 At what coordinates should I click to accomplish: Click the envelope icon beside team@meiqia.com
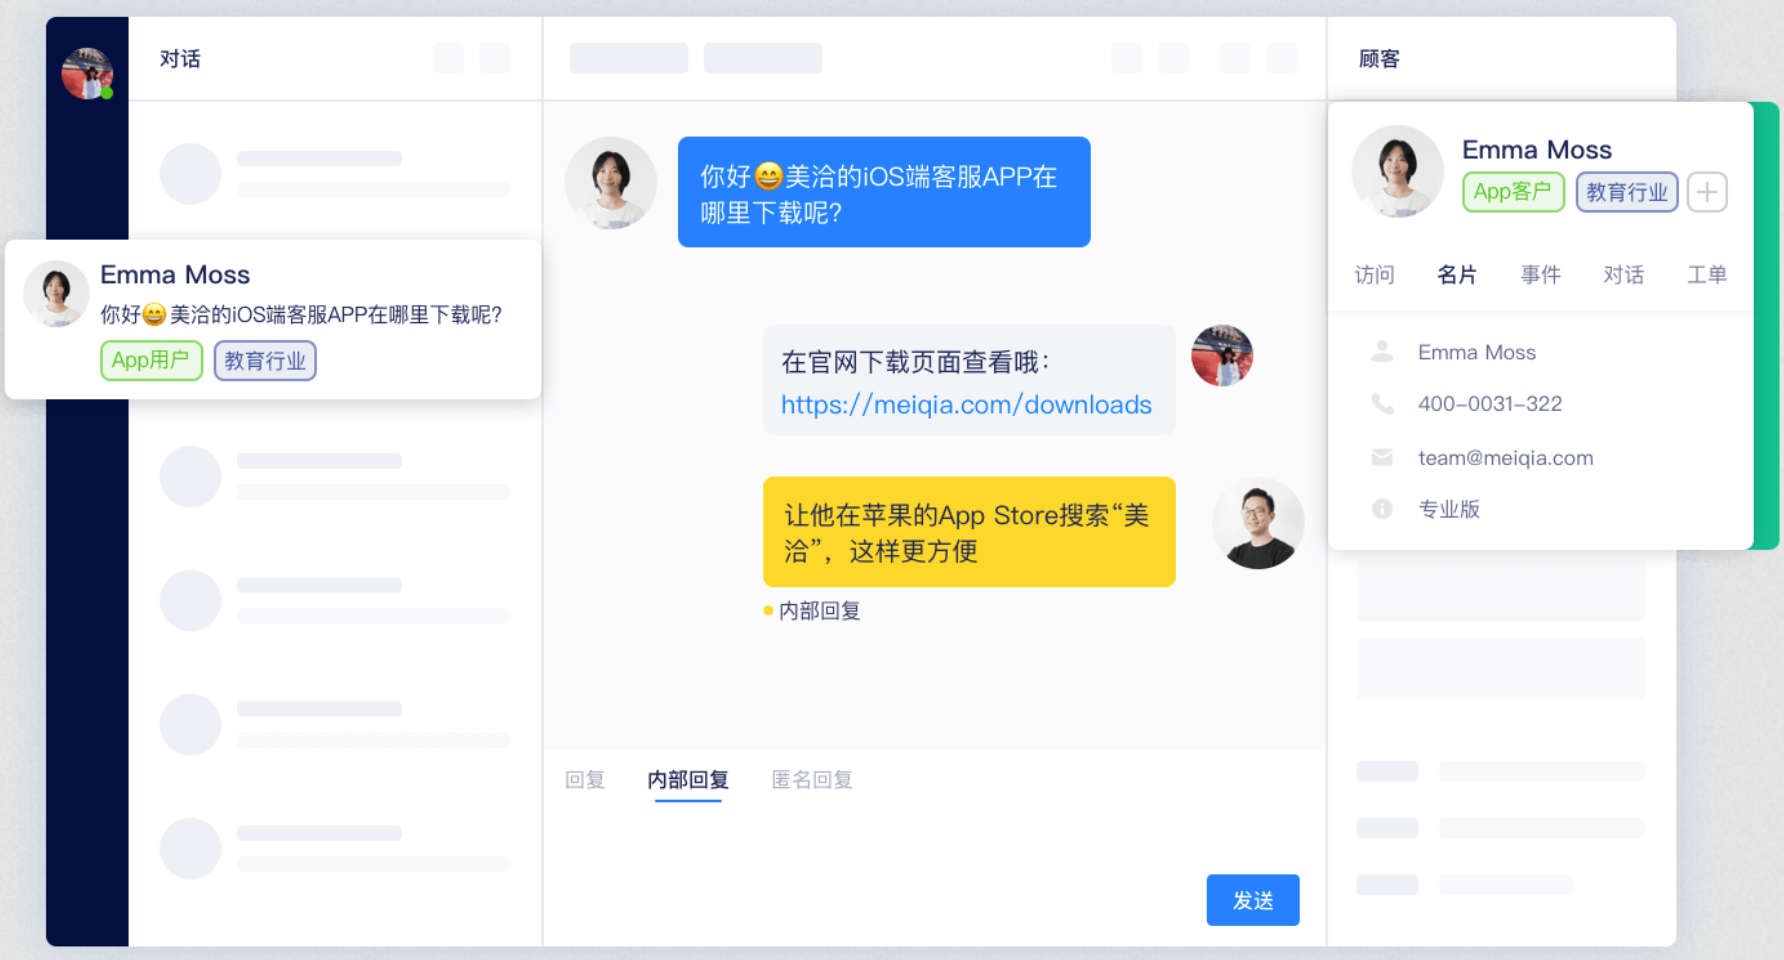click(x=1382, y=457)
